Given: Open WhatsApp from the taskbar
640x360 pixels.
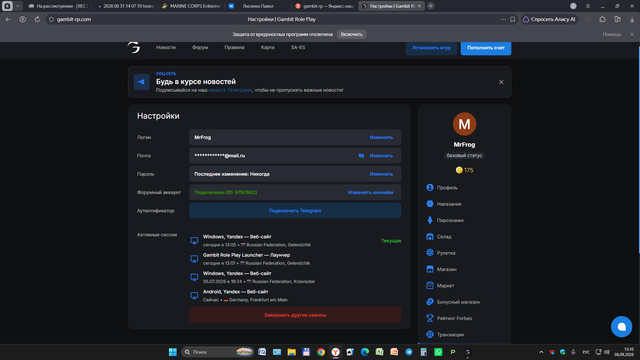Looking at the screenshot, I should (x=438, y=352).
